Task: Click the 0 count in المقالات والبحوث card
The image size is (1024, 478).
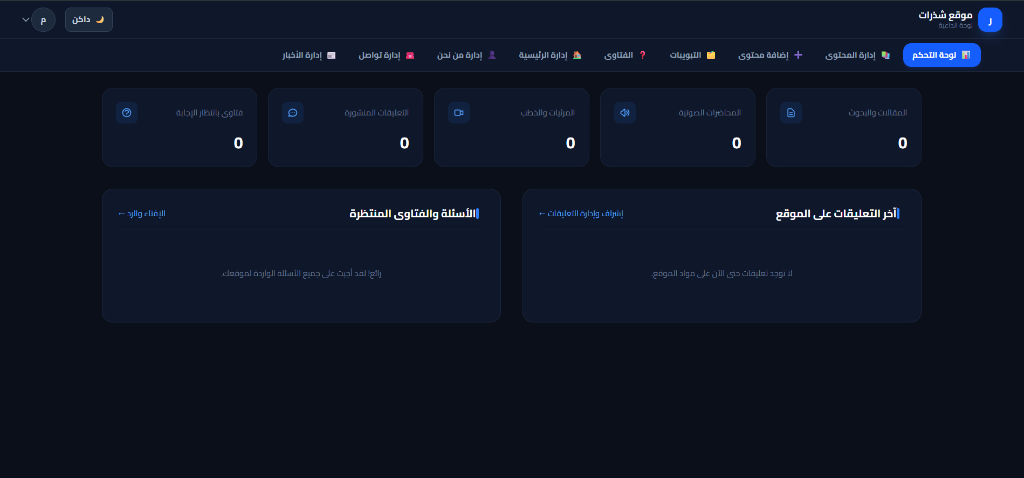Action: coord(903,144)
